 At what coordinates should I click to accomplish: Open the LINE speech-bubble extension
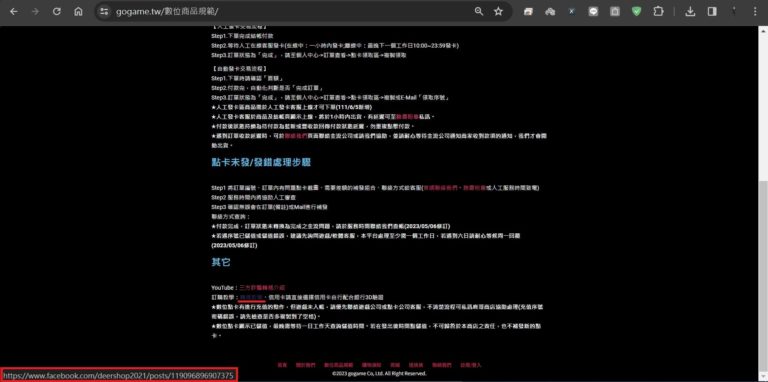pos(593,12)
